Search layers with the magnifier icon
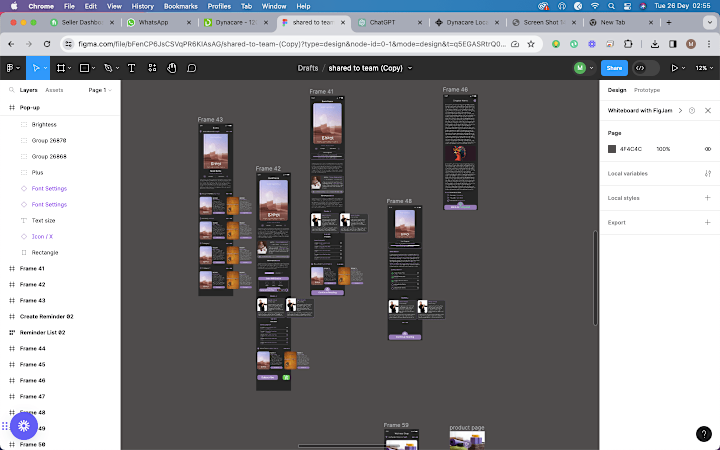 (12, 90)
